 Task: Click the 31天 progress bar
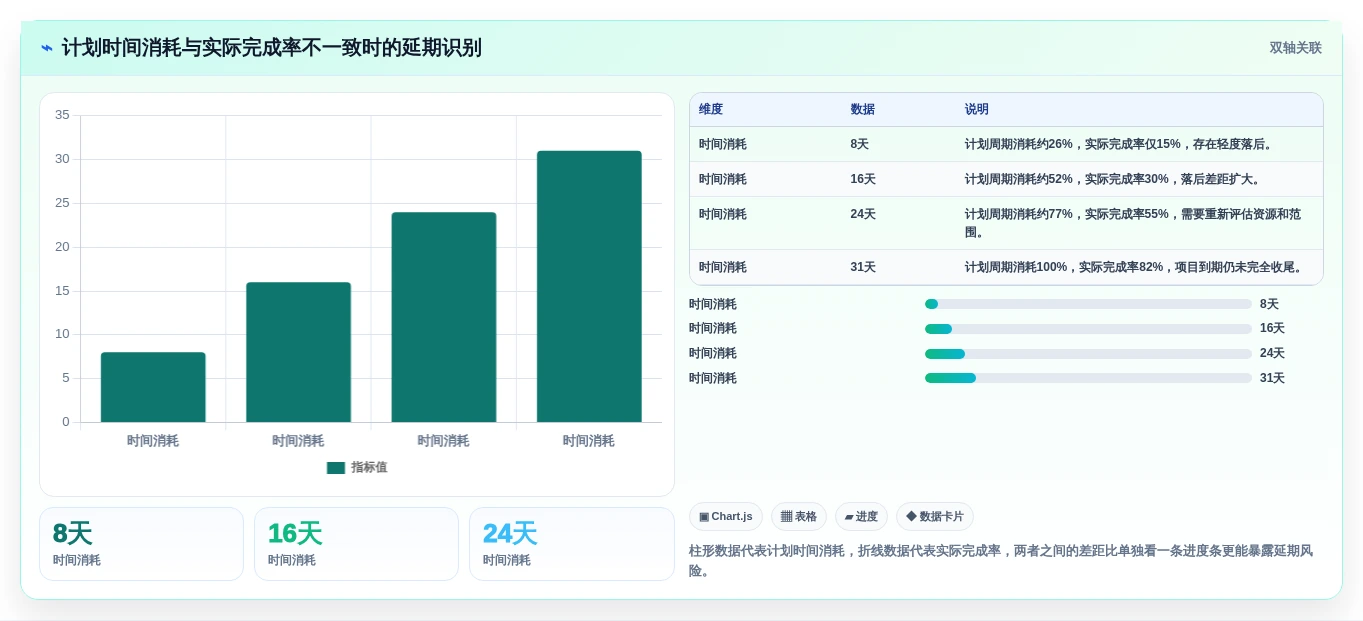[x=1088, y=378]
